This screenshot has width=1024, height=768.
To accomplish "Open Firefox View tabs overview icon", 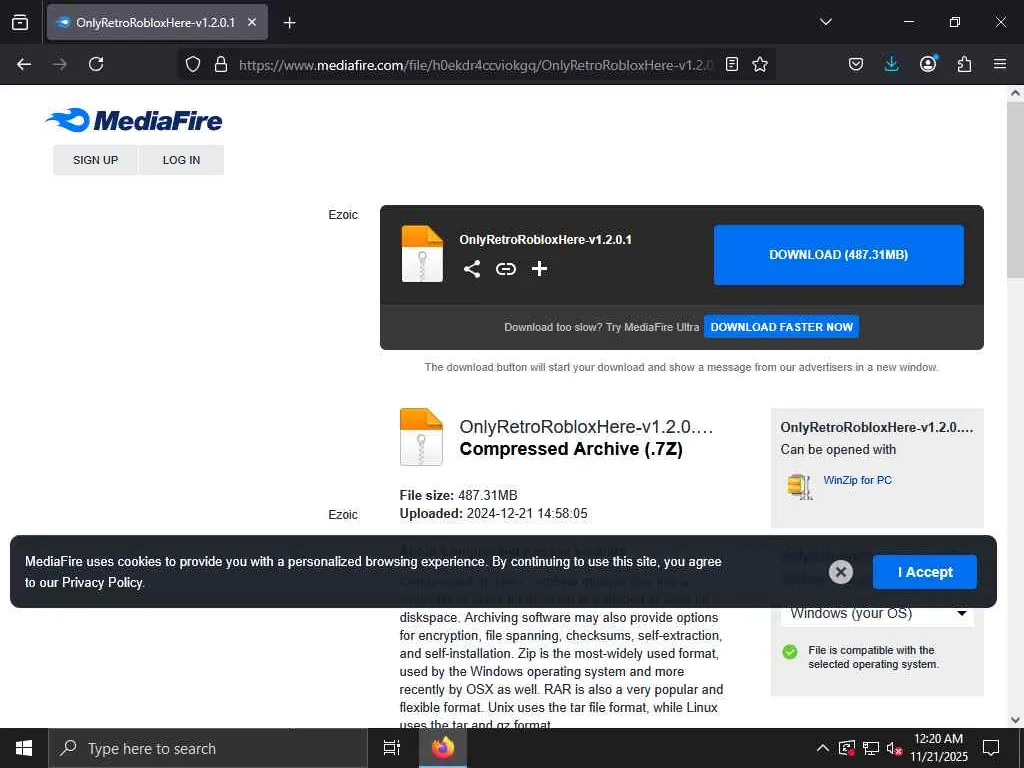I will point(20,22).
